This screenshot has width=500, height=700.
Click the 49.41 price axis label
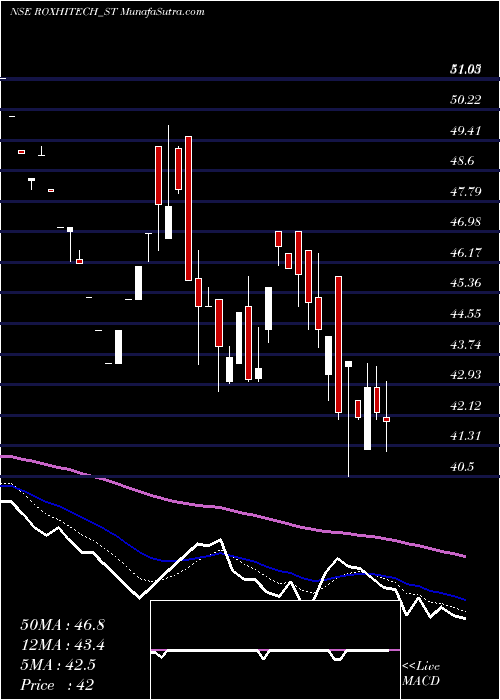pos(466,131)
